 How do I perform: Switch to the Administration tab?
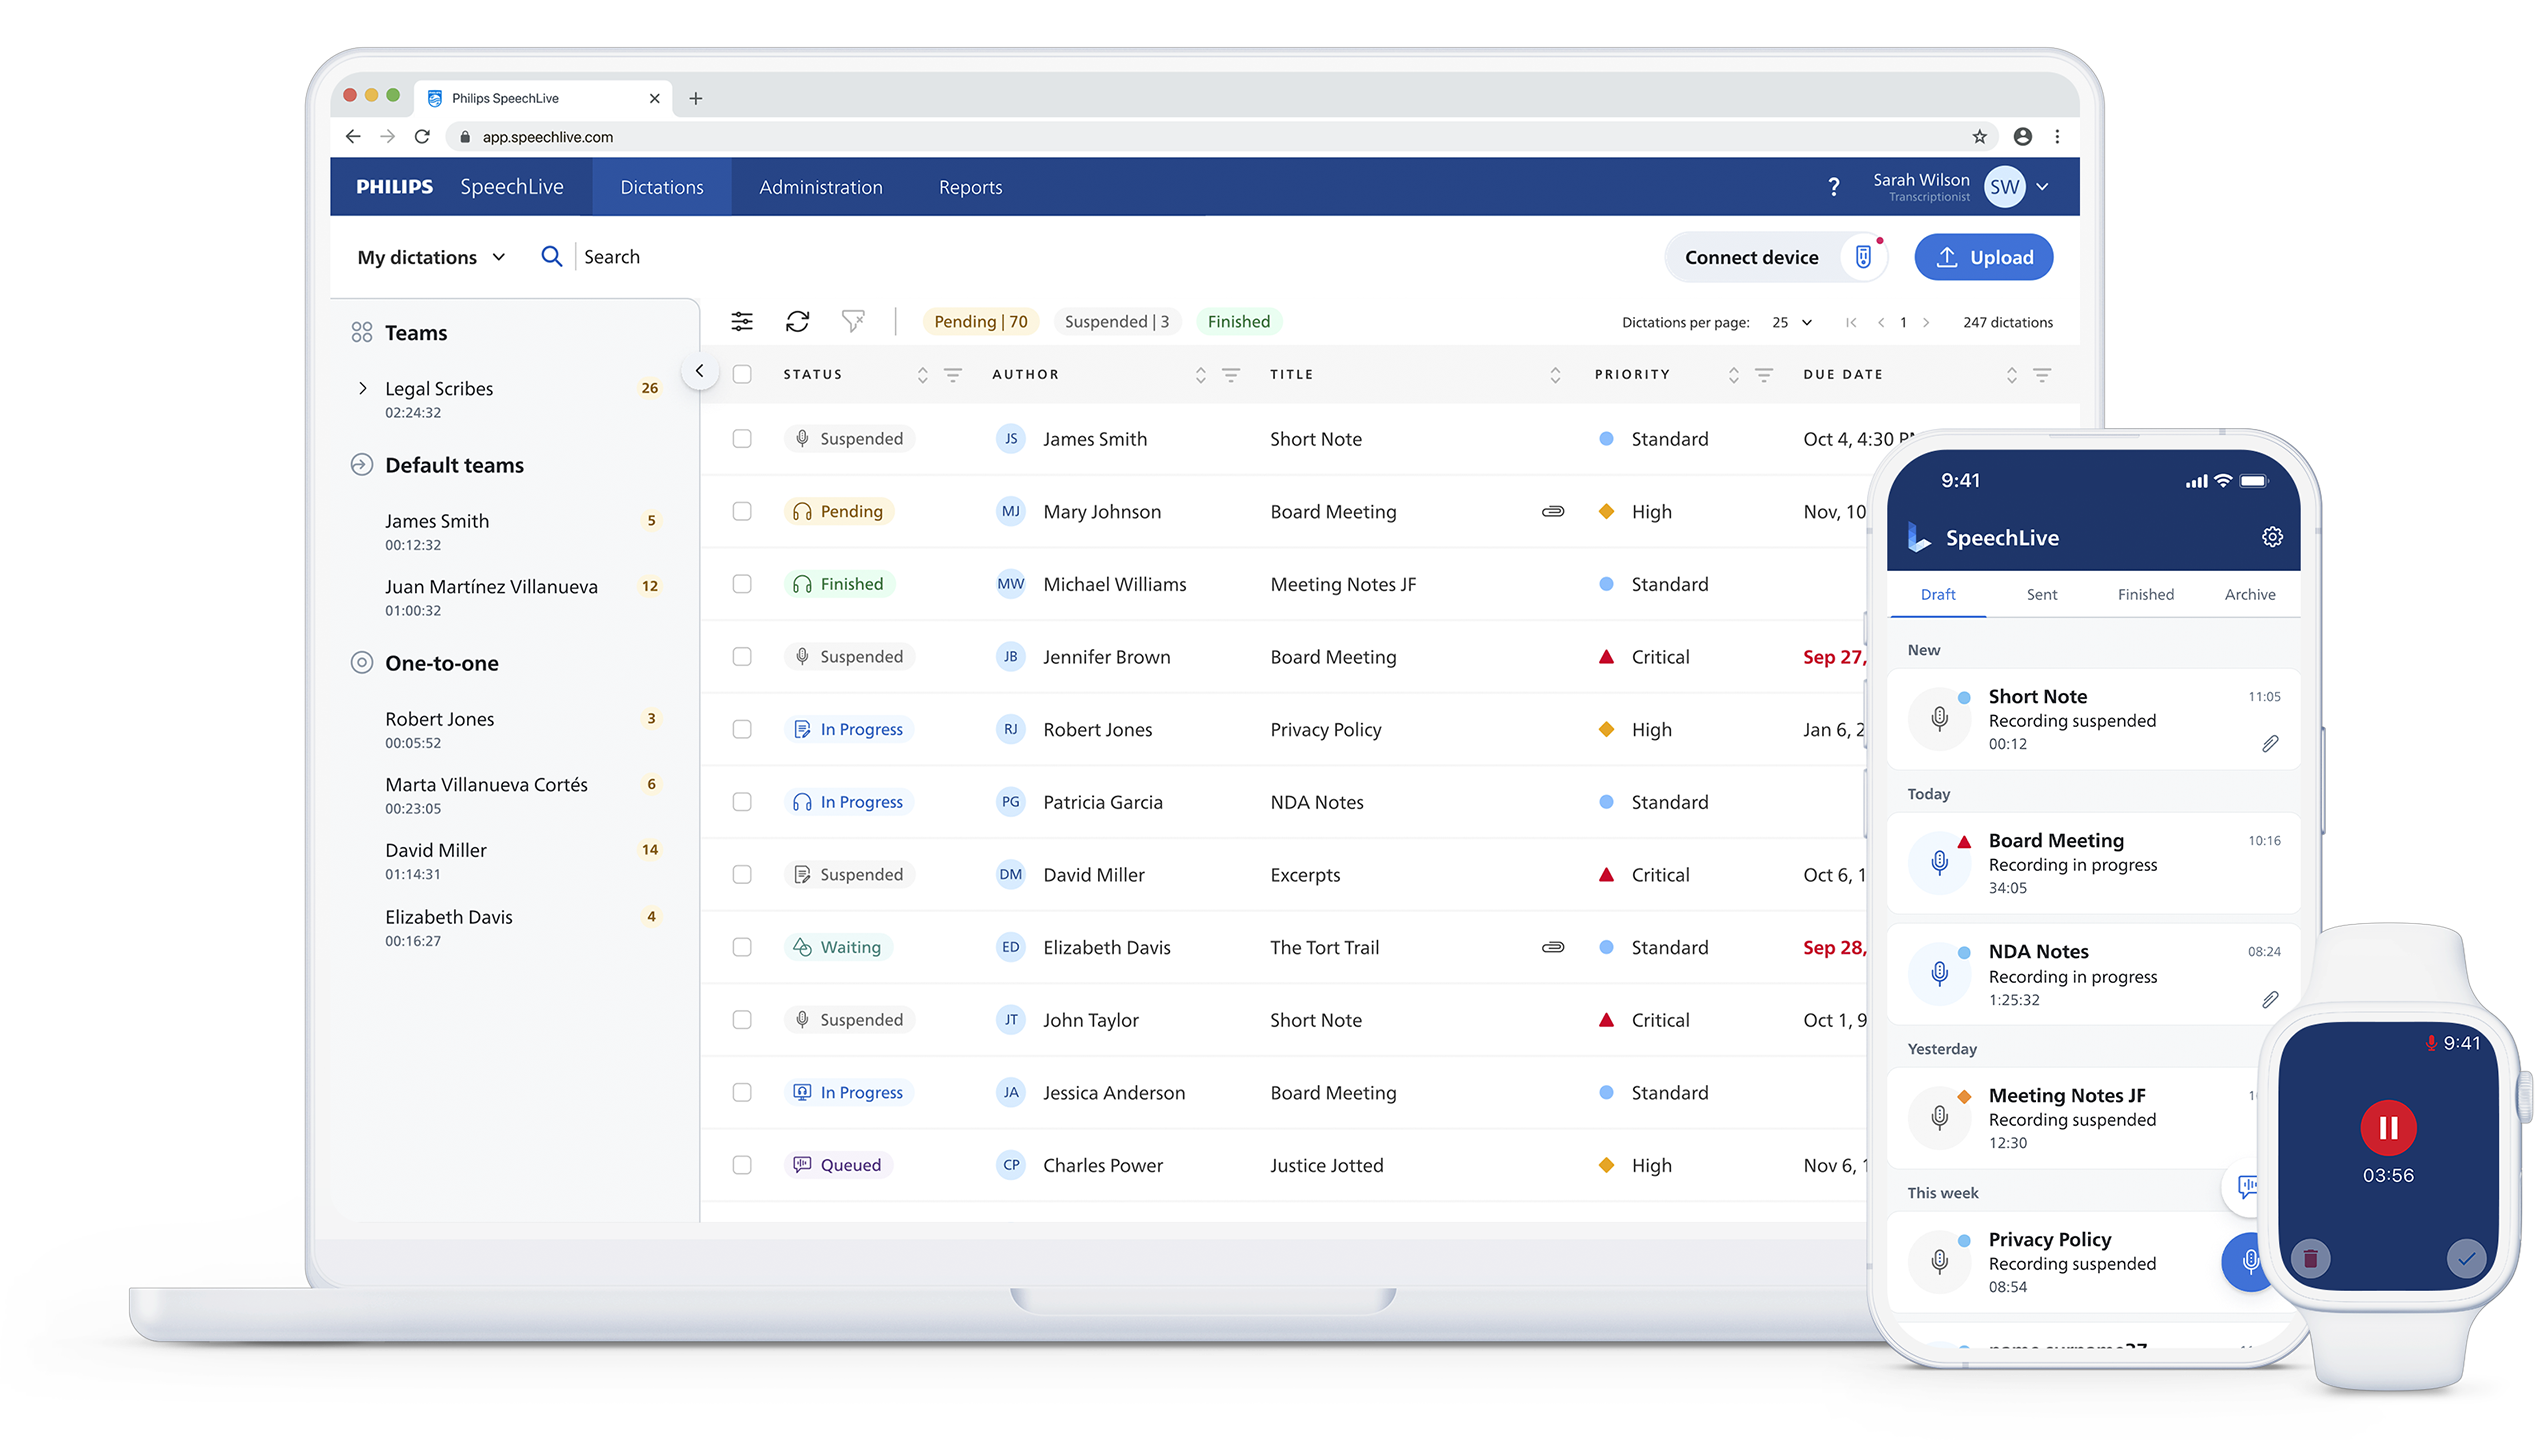820,187
